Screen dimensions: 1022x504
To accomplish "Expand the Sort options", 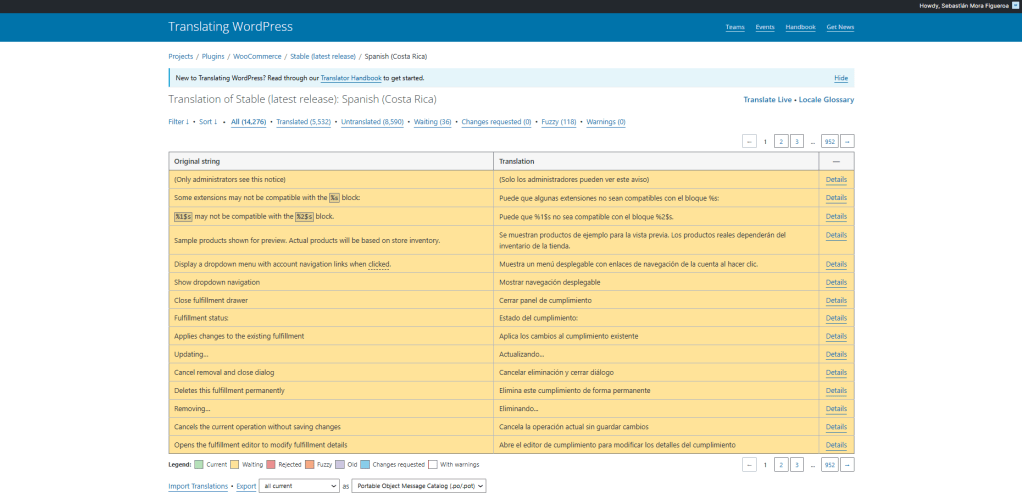I will [x=208, y=122].
